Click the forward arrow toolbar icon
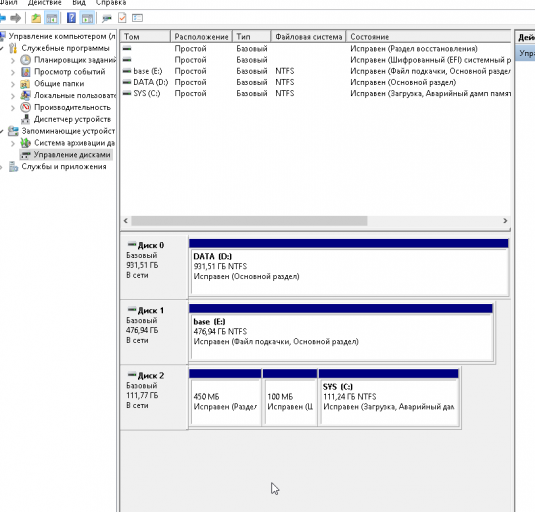The height and width of the screenshot is (512, 535). coord(16,18)
